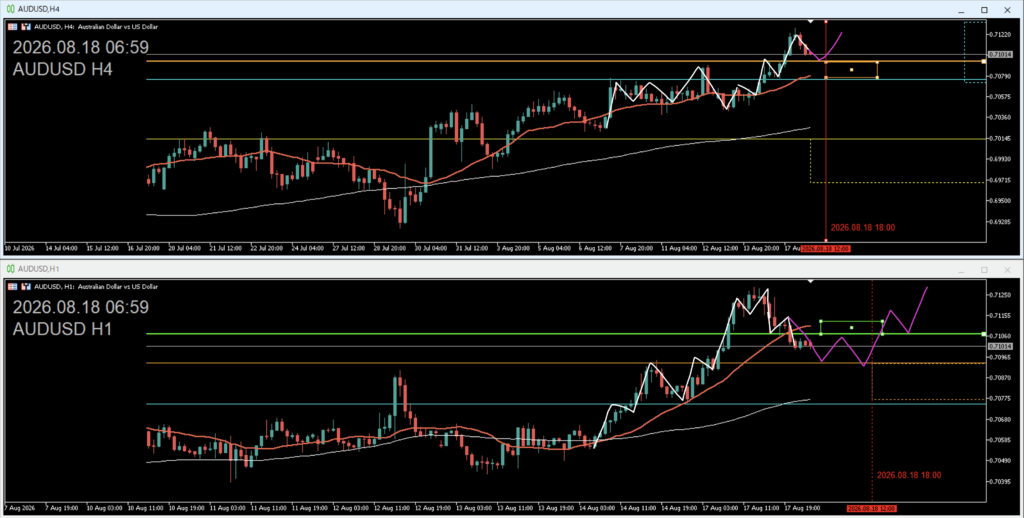Click the AUDUSD,H4 window title icon
The image size is (1024, 518).
pos(10,9)
